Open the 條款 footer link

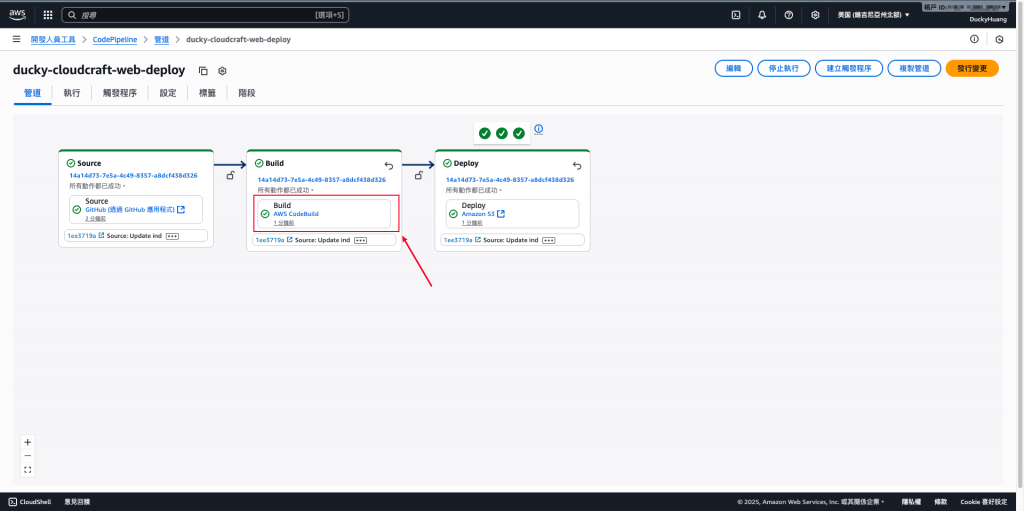click(940, 502)
